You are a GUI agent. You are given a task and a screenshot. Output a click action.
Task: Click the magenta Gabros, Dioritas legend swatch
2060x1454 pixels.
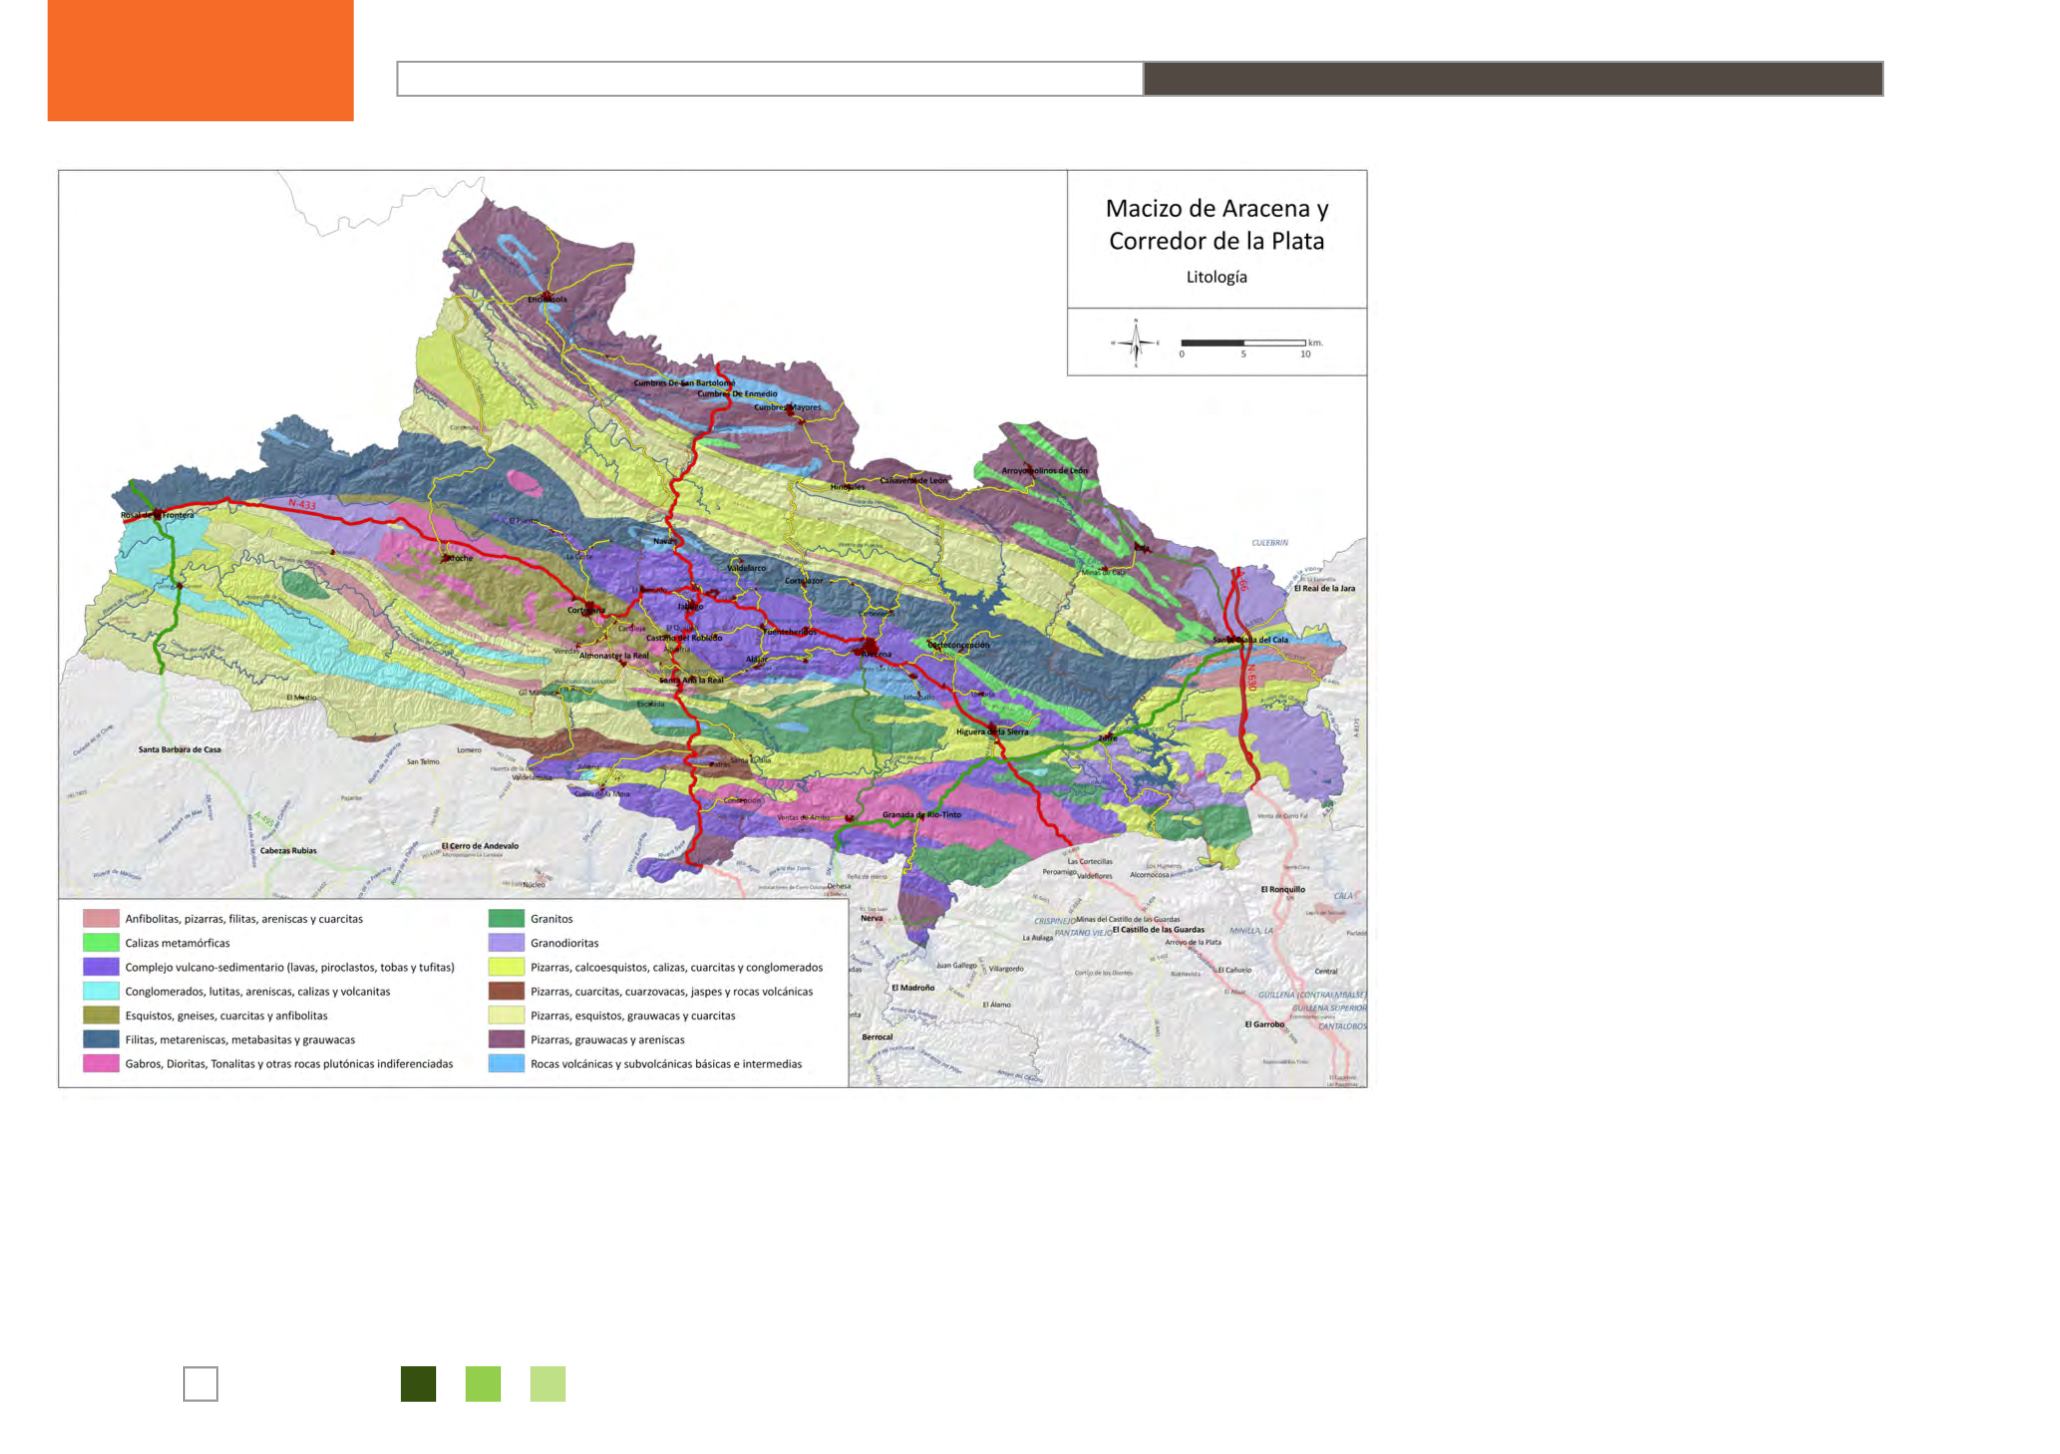101,1063
